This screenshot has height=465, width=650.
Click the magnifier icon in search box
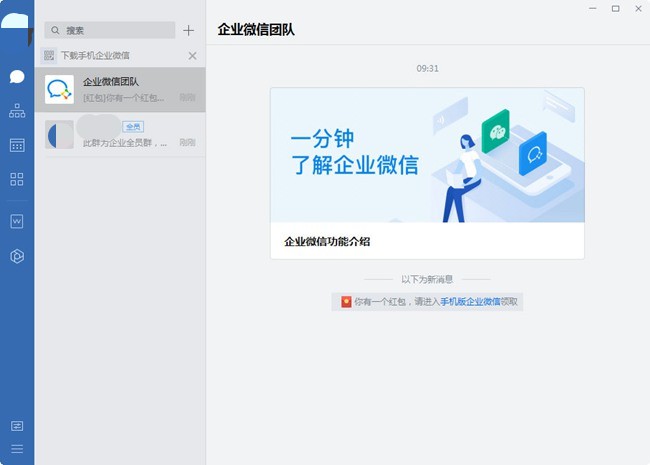[56, 30]
